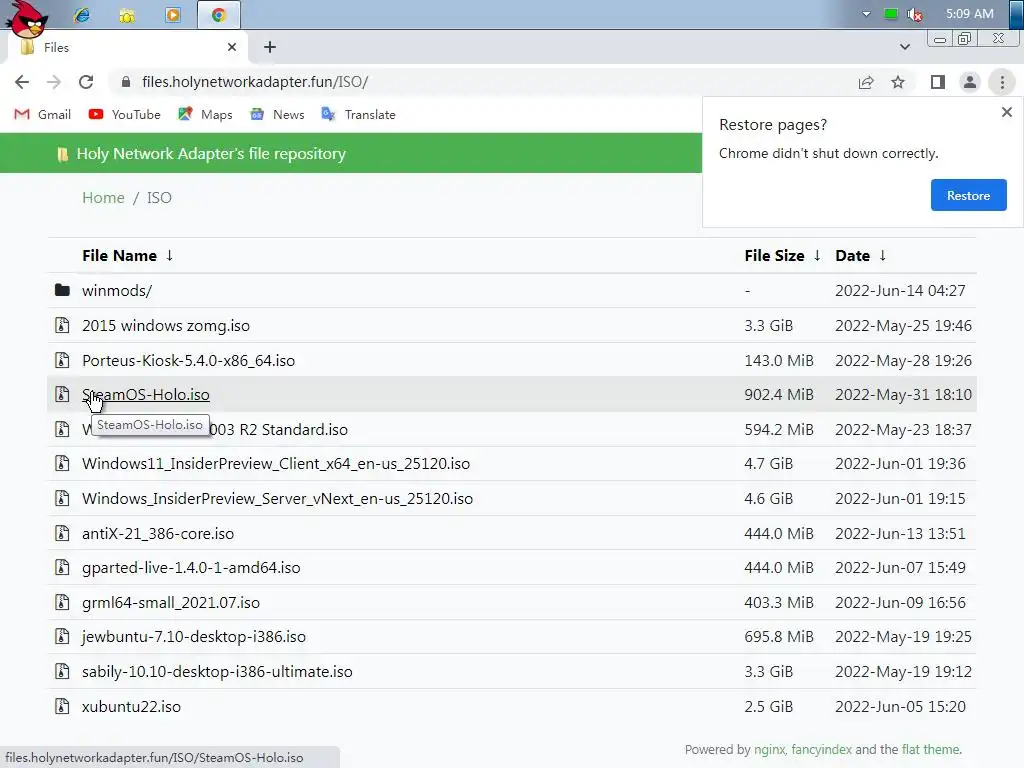Click file icon beside gparted-live iso
Viewport: 1024px width, 768px height.
coord(62,567)
